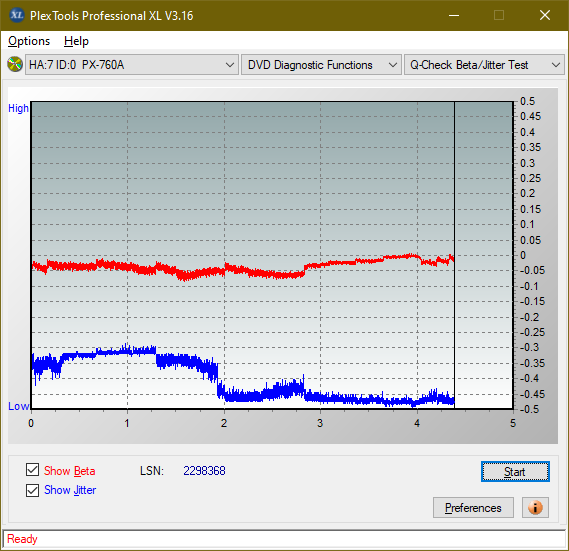Click the PlexTools XL app icon
Screen dimensions: 569x551
click(x=16, y=15)
